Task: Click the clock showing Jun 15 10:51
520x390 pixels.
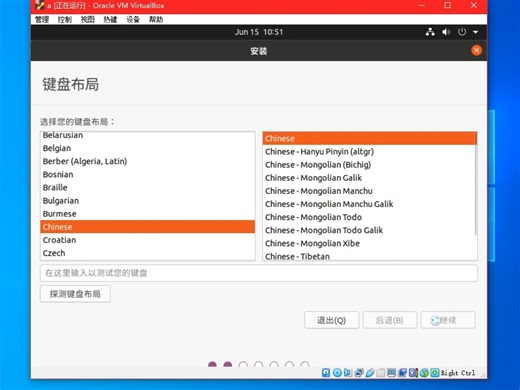Action: (259, 32)
